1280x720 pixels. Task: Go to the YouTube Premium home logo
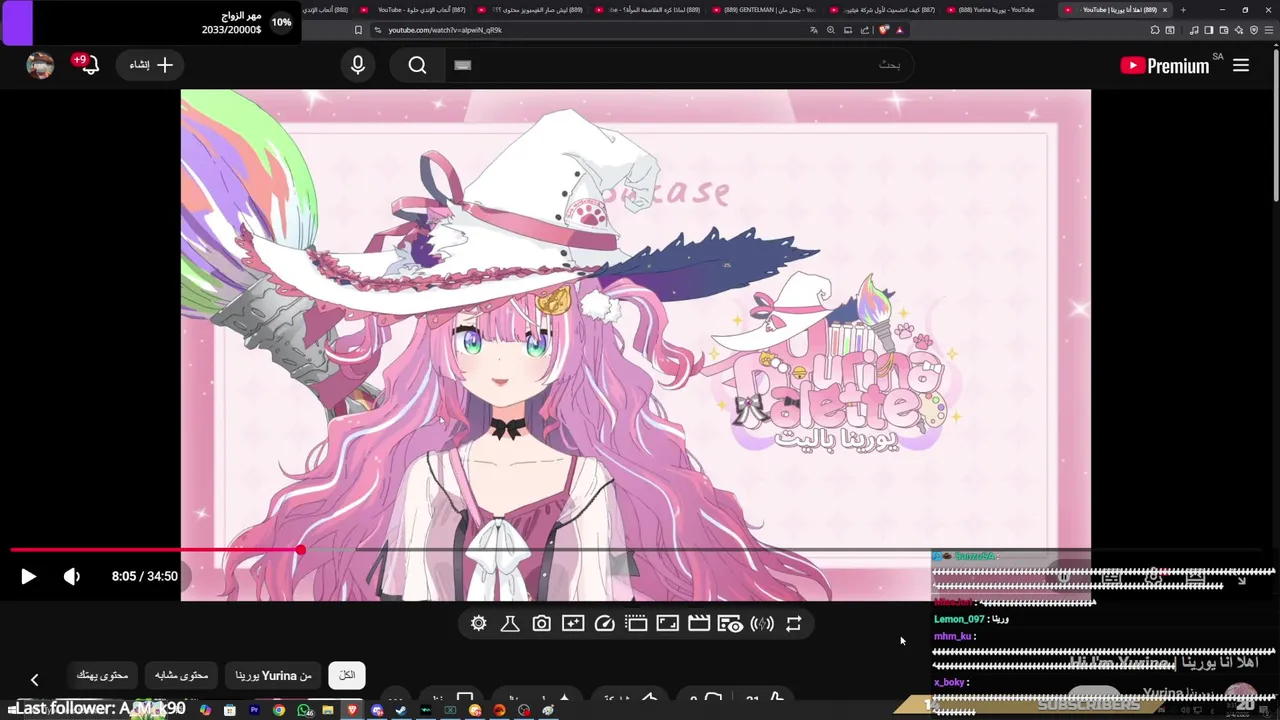1166,65
